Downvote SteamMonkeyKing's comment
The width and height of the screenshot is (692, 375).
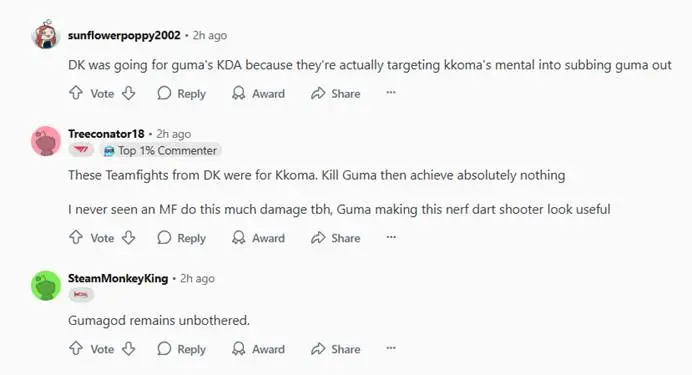128,349
